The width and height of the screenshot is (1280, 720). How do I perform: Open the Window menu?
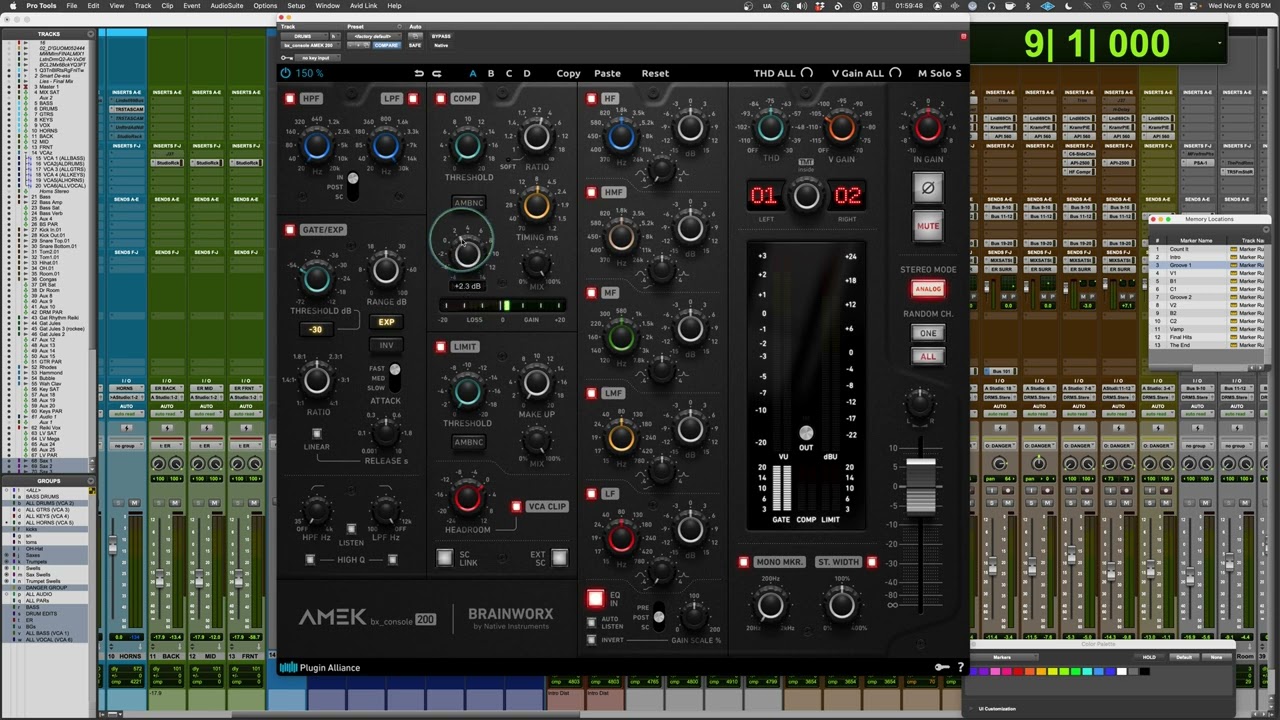click(x=327, y=6)
